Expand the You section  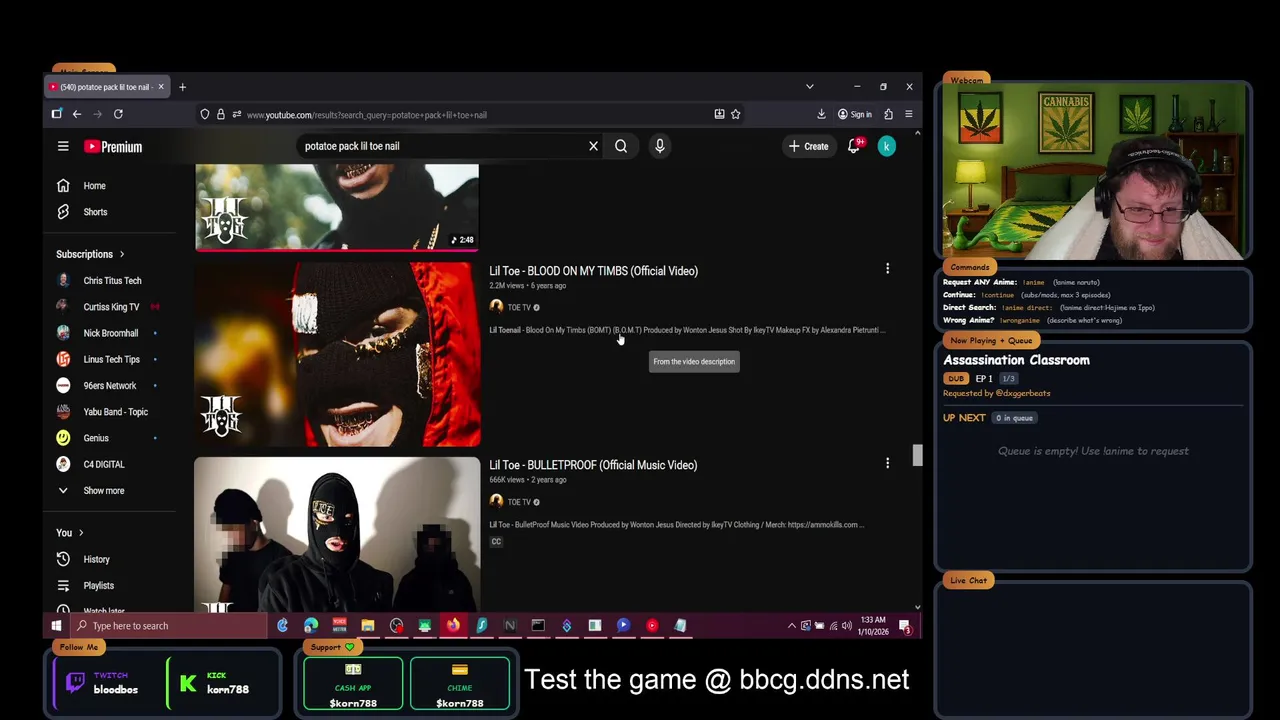tap(69, 532)
